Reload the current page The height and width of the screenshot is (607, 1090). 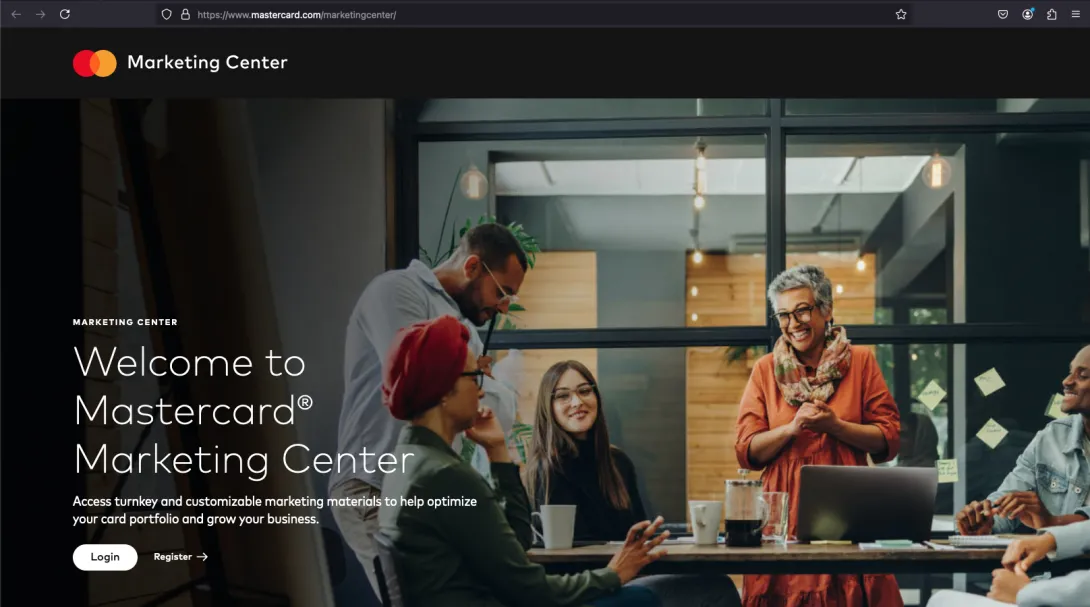pyautogui.click(x=65, y=14)
